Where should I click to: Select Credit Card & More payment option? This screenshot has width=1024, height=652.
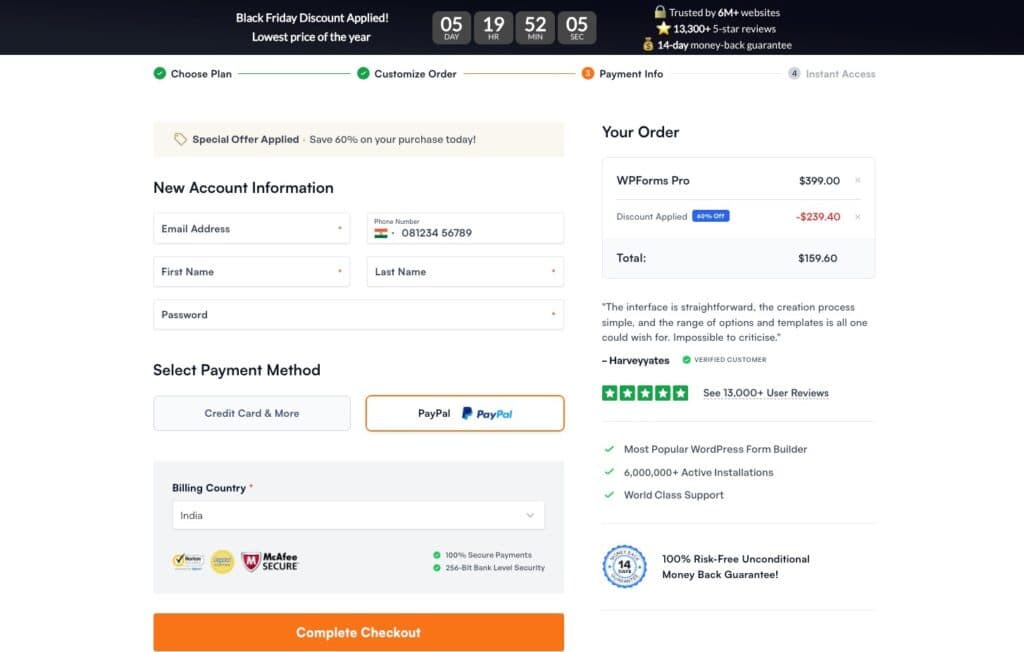[x=251, y=412]
